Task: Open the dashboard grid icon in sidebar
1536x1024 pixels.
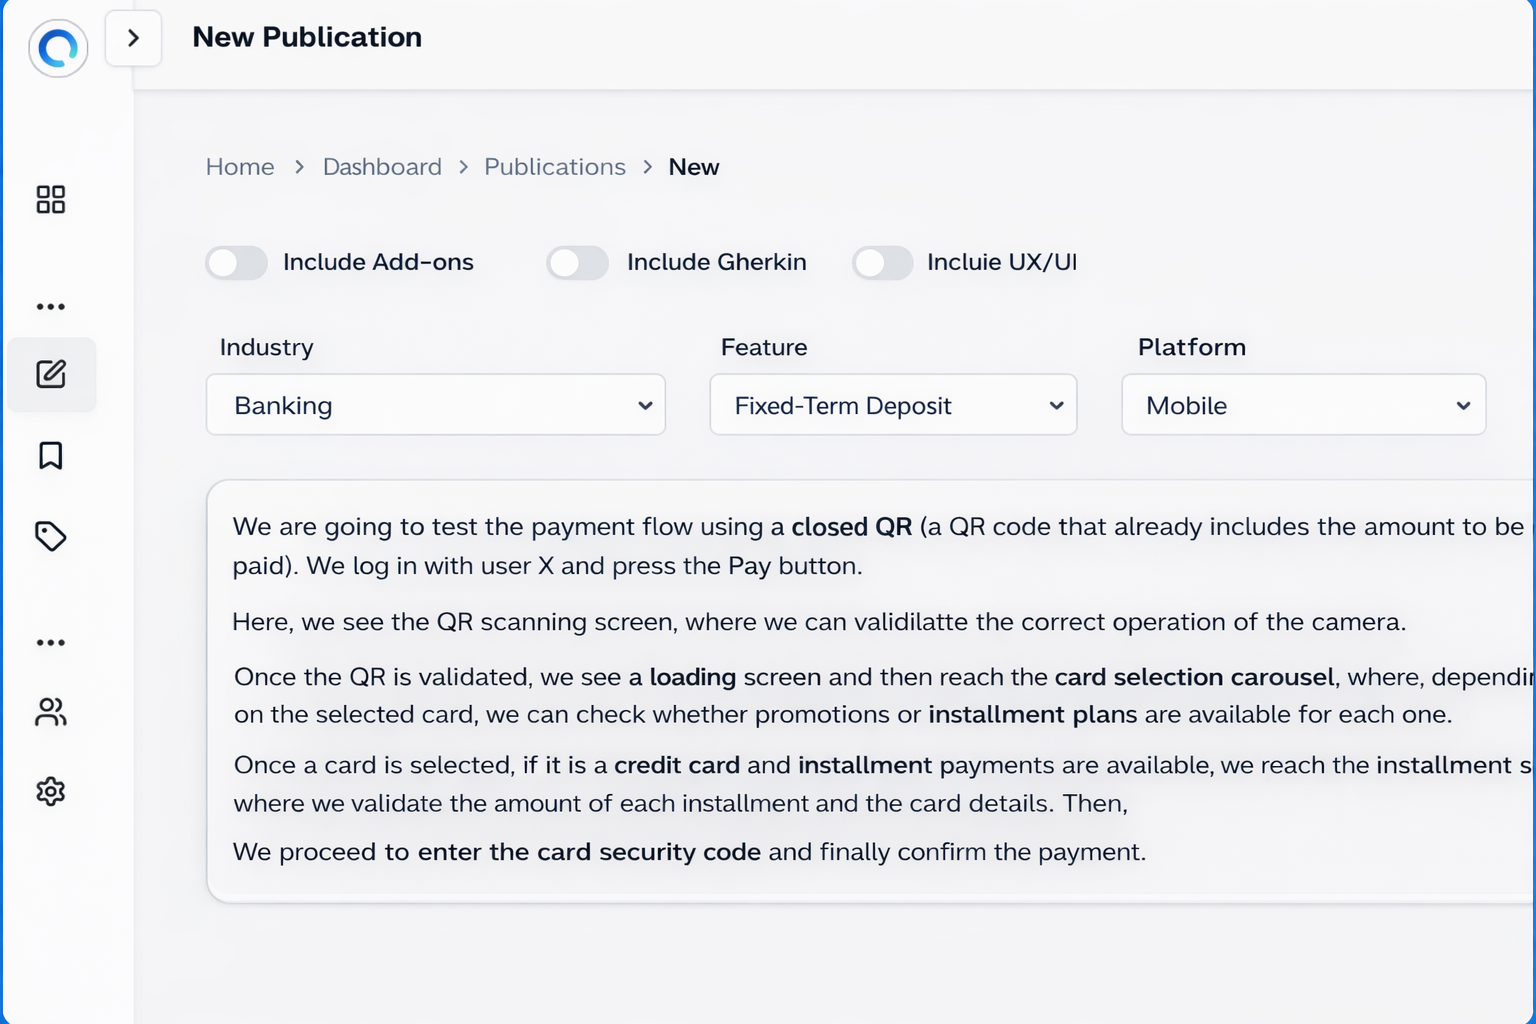Action: tap(51, 200)
